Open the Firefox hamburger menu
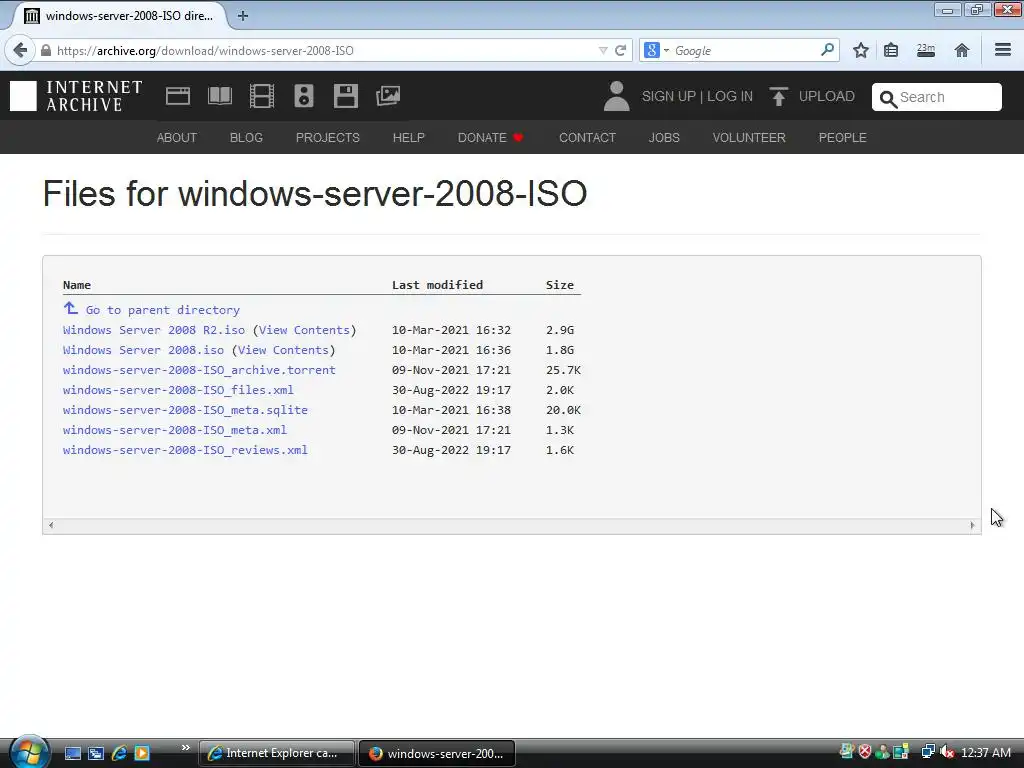Screen dimensions: 1024x768 point(1003,50)
